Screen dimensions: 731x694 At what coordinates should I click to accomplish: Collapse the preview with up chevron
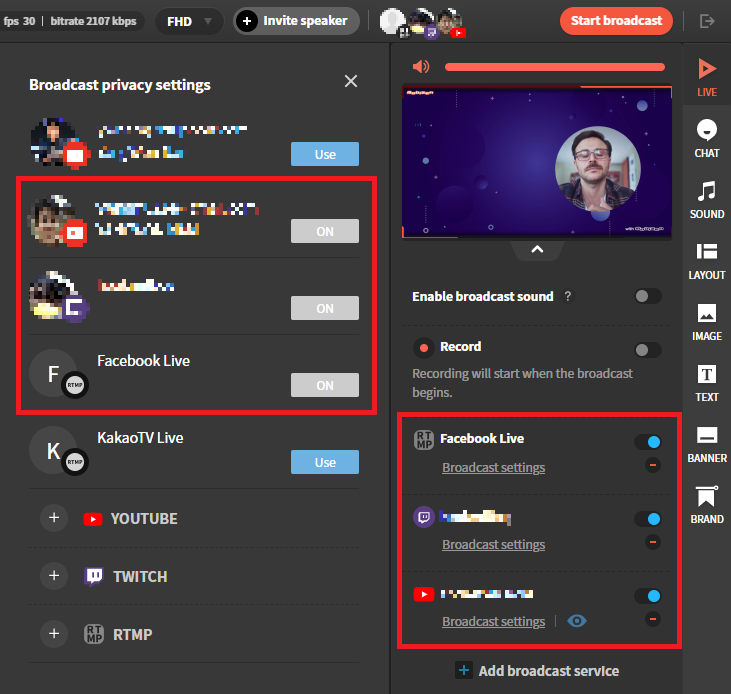pyautogui.click(x=537, y=249)
